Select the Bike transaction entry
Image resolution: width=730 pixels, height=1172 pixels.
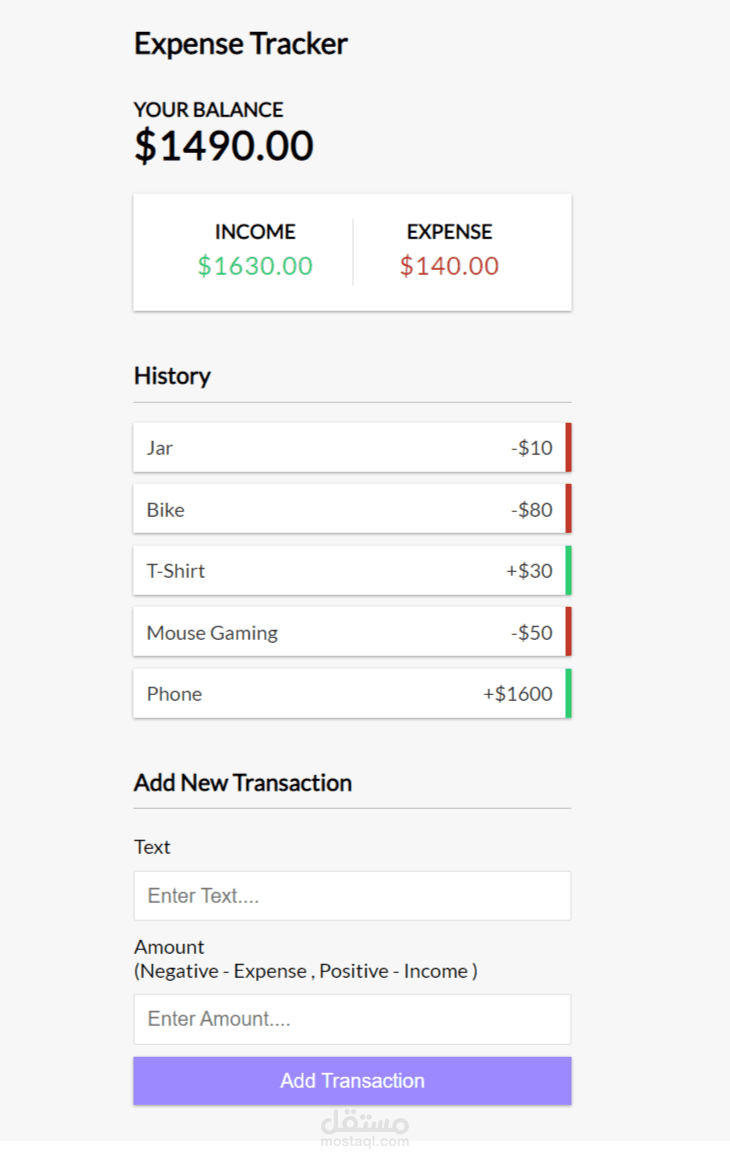click(x=350, y=509)
